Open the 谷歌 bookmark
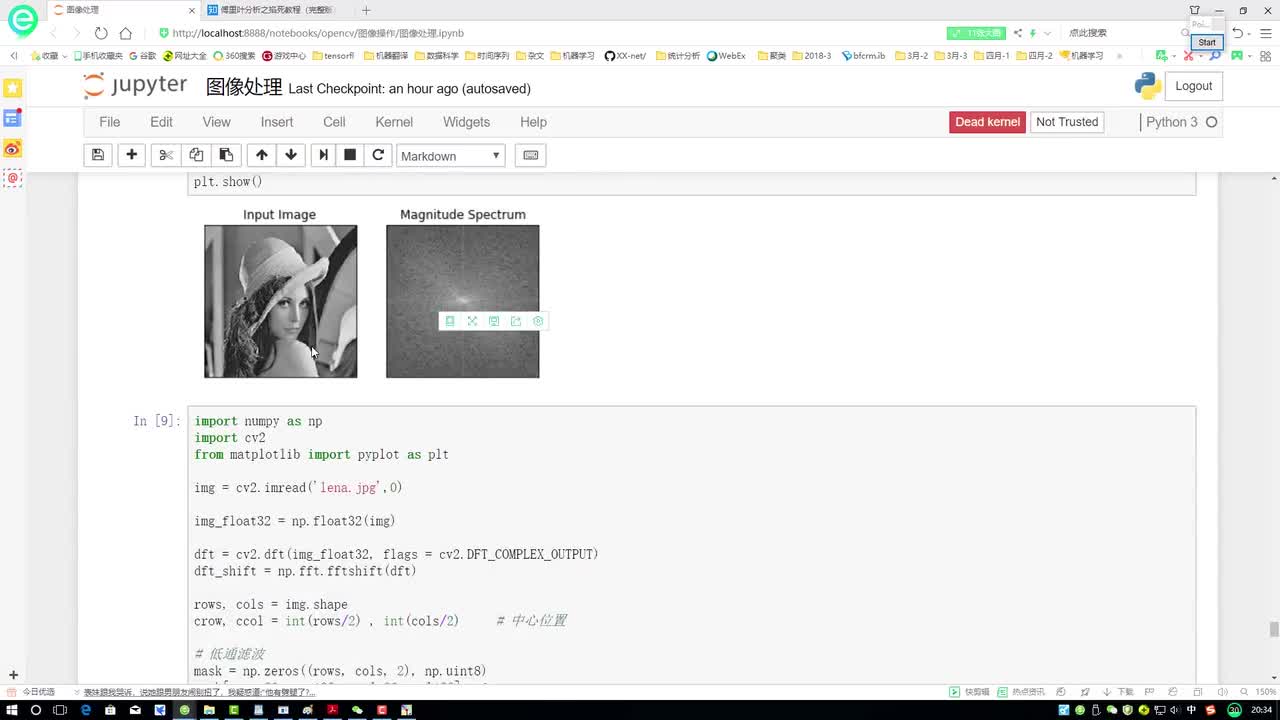The height and width of the screenshot is (720, 1280). pos(143,56)
